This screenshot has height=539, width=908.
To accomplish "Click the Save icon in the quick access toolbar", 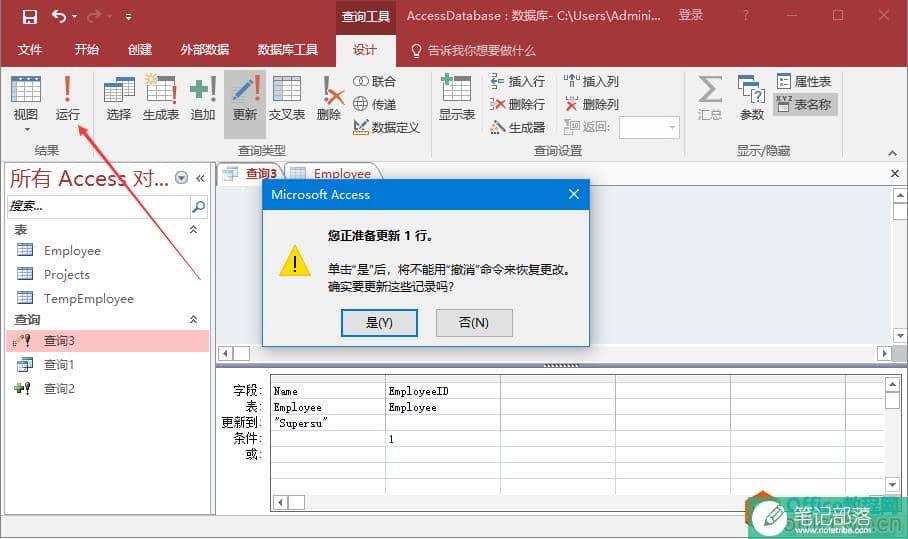I will pyautogui.click(x=30, y=16).
